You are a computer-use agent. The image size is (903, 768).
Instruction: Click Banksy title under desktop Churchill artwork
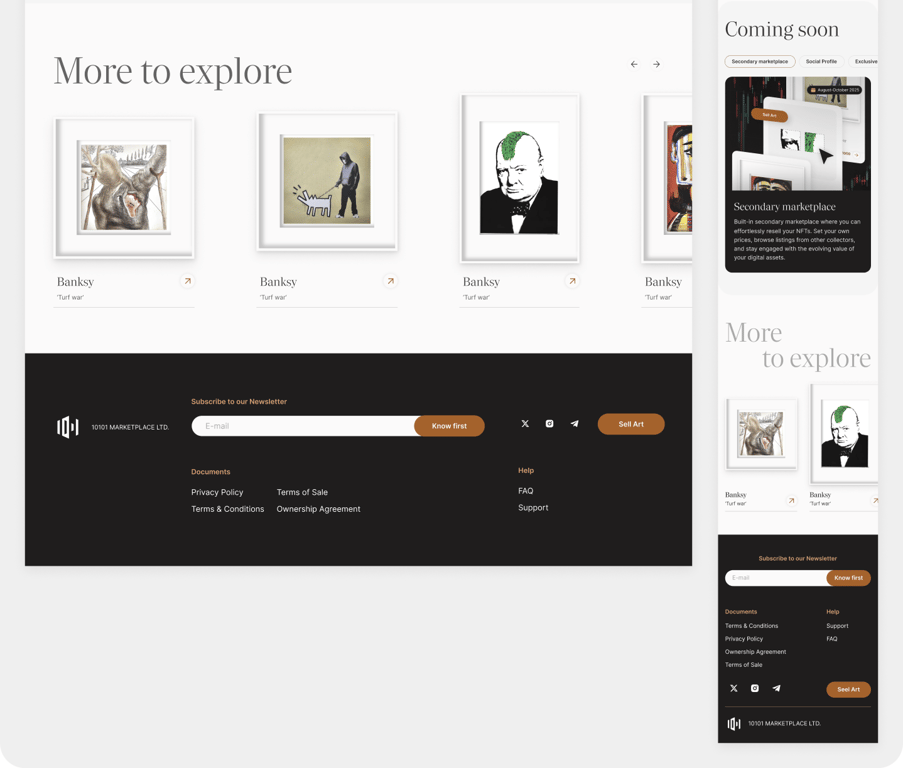[481, 282]
